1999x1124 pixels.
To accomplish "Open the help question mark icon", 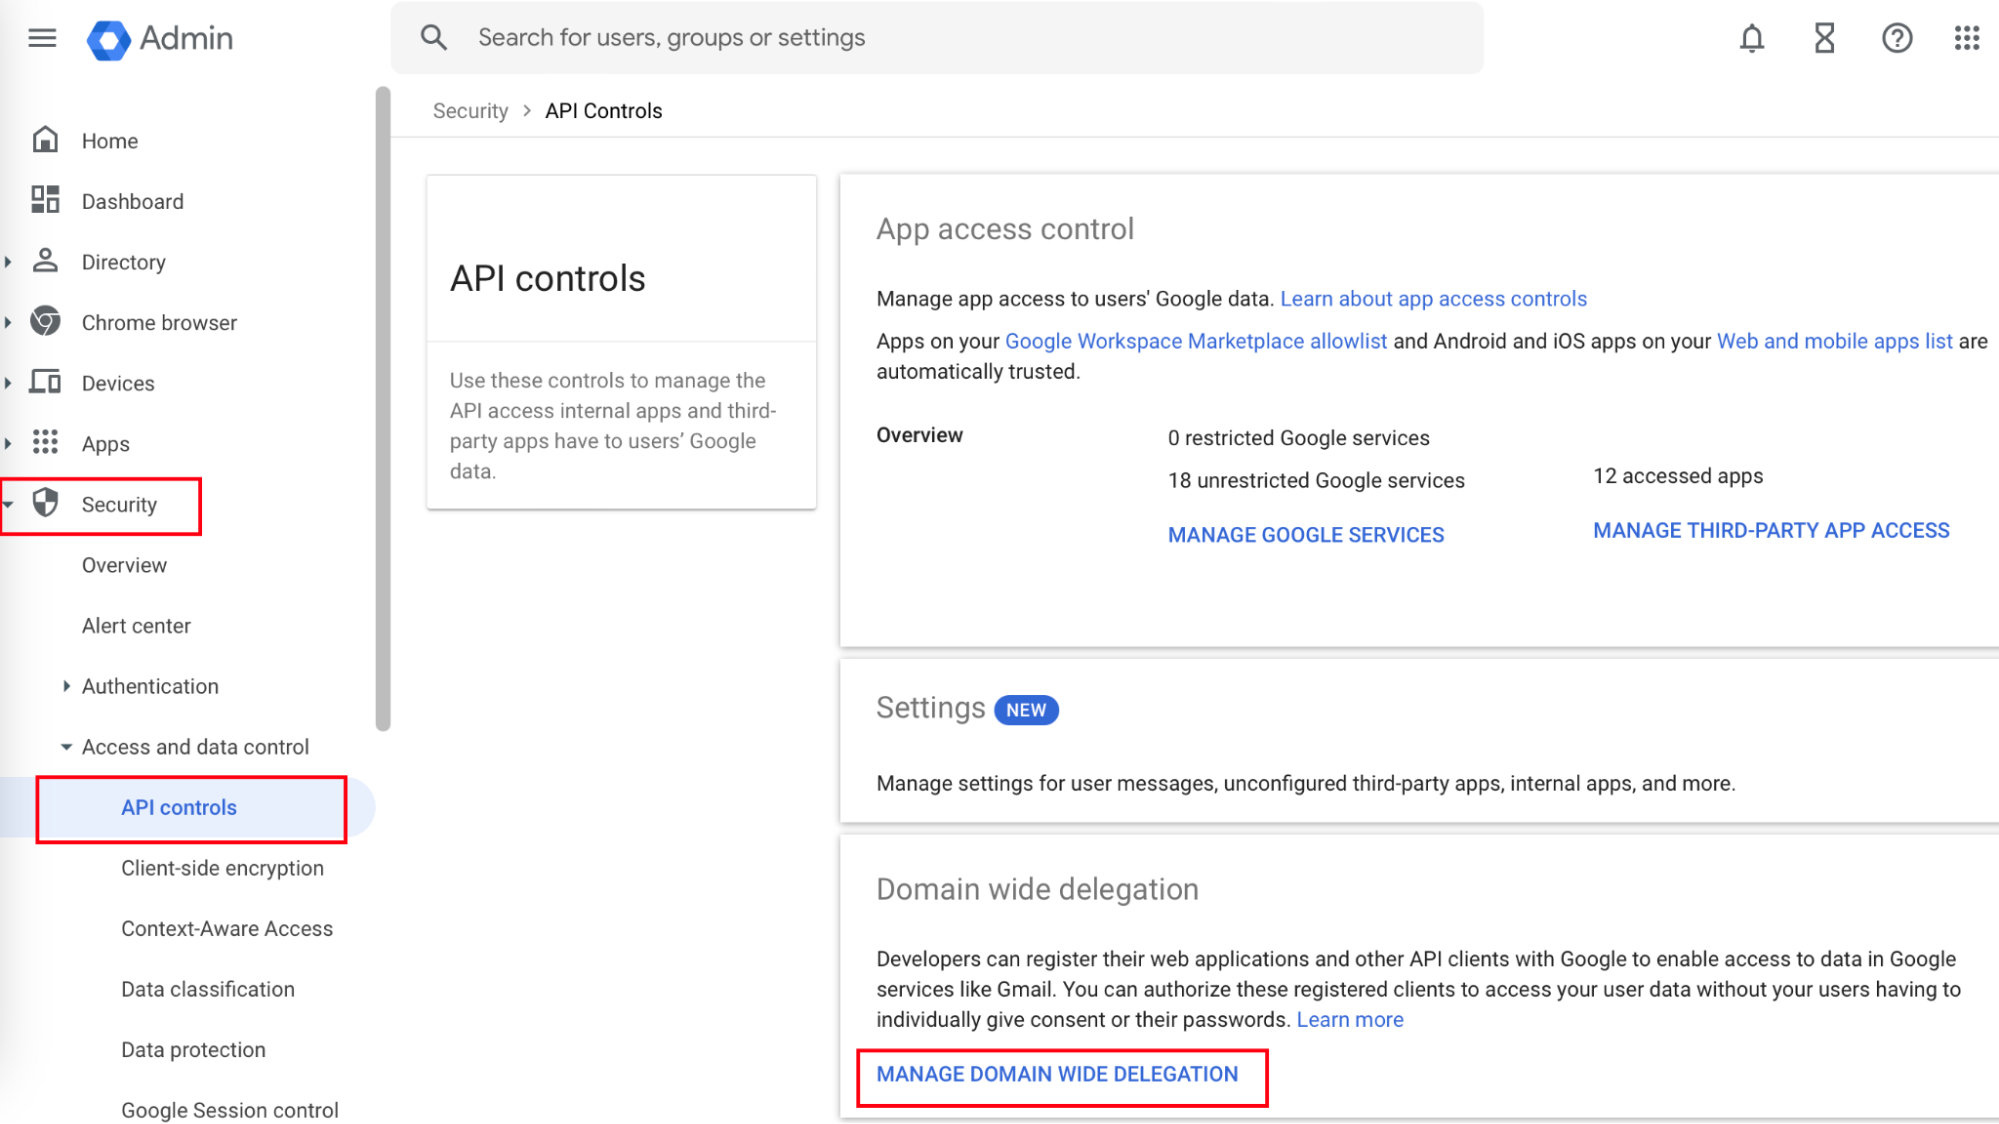I will pos(1896,38).
